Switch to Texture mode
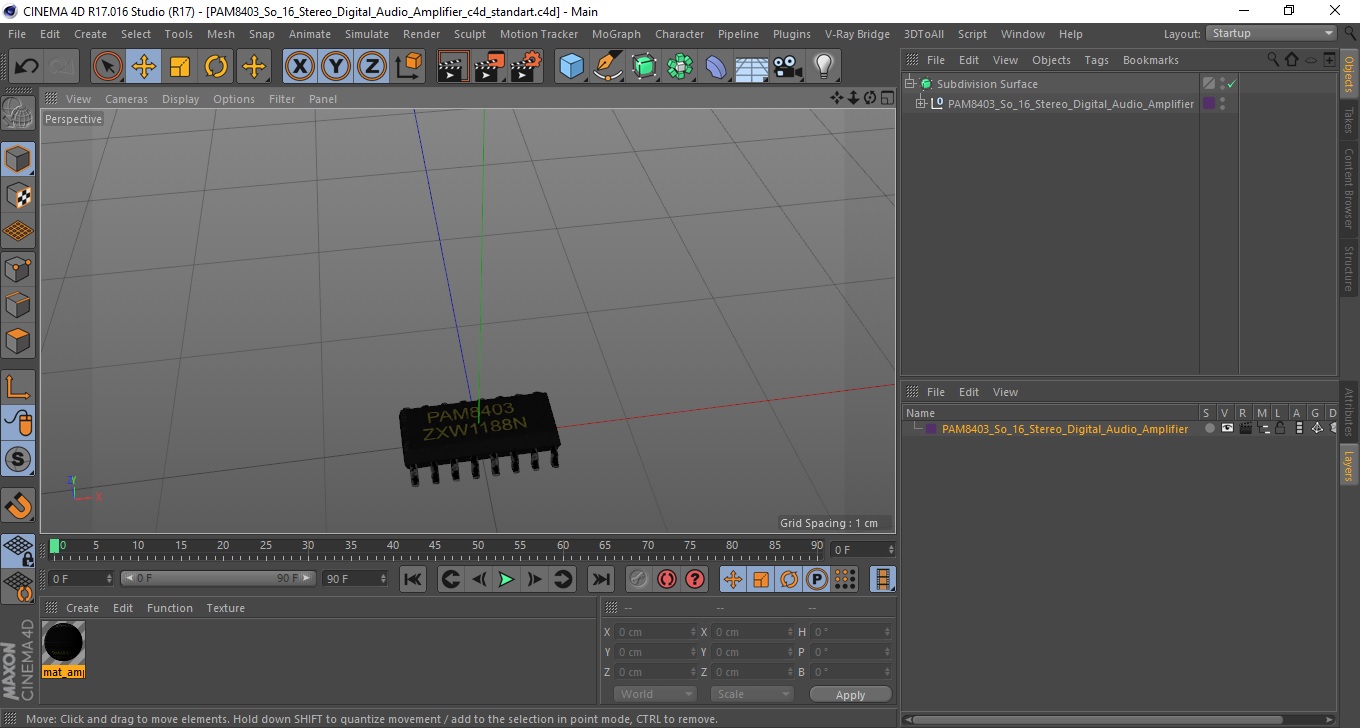Image resolution: width=1360 pixels, height=728 pixels. coord(18,195)
